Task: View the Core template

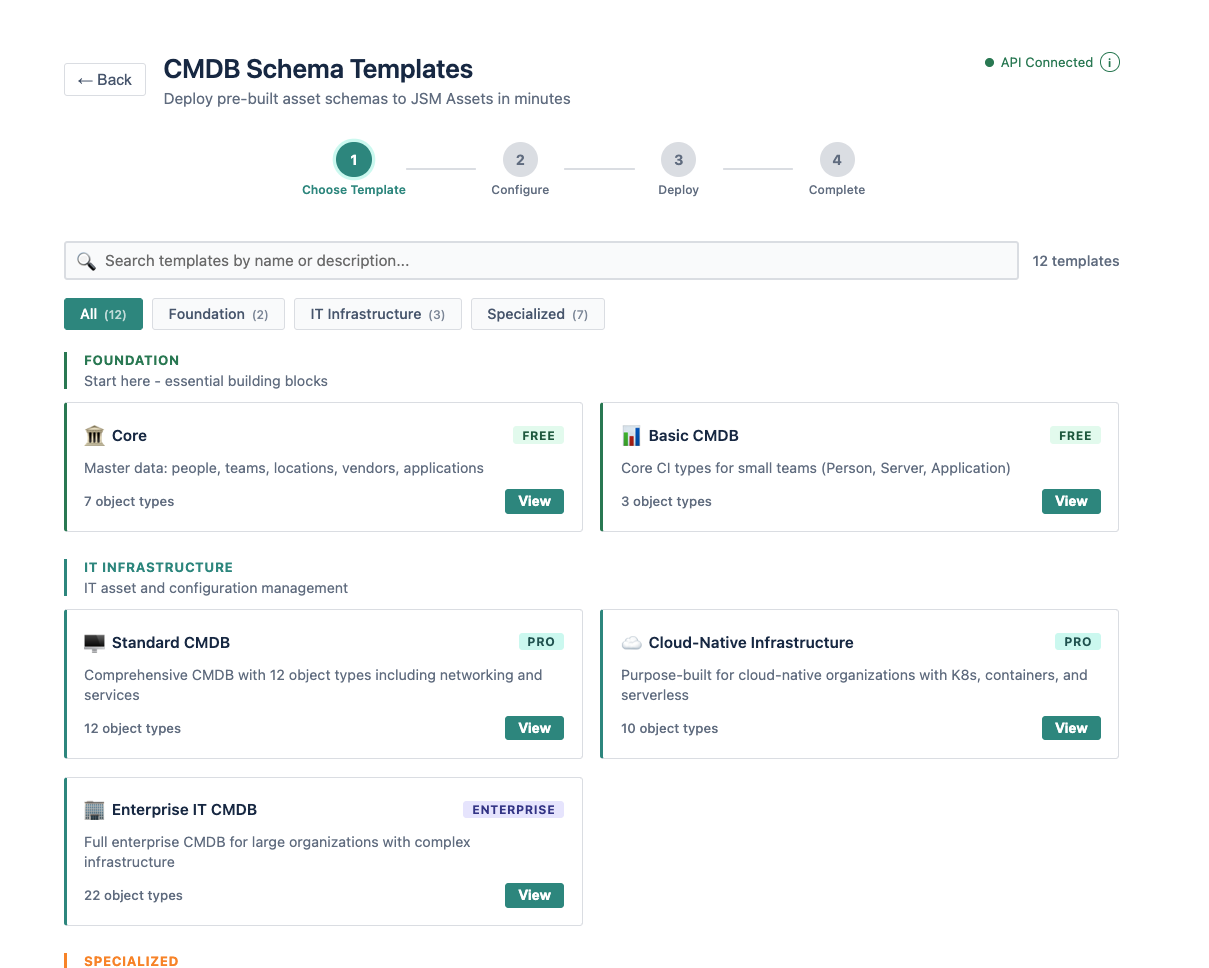Action: (534, 501)
